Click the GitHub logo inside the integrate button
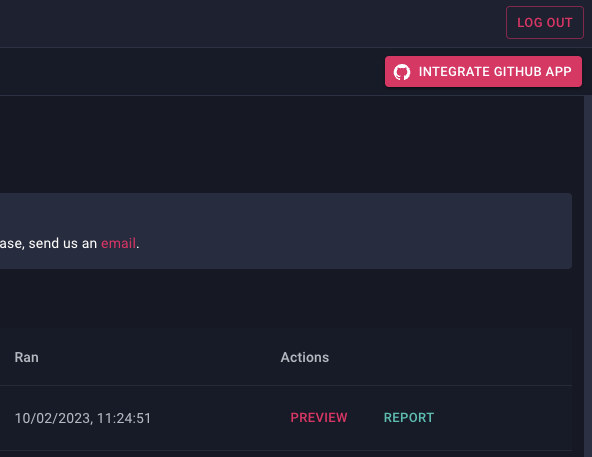Viewport: 592px width, 457px height. [402, 72]
